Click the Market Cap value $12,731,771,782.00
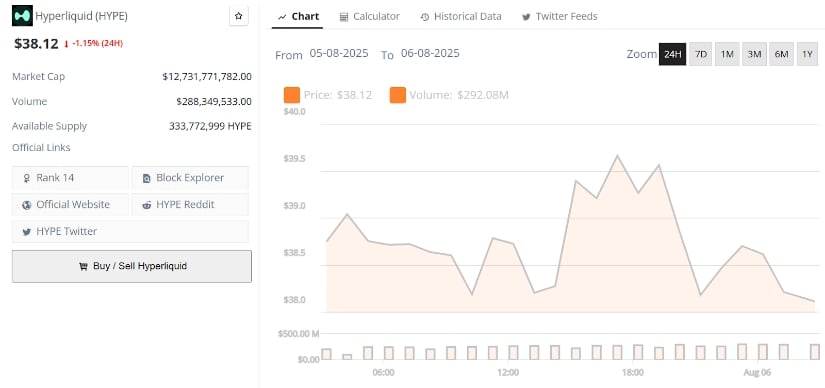Screen dimensions: 825x388 [x=207, y=77]
